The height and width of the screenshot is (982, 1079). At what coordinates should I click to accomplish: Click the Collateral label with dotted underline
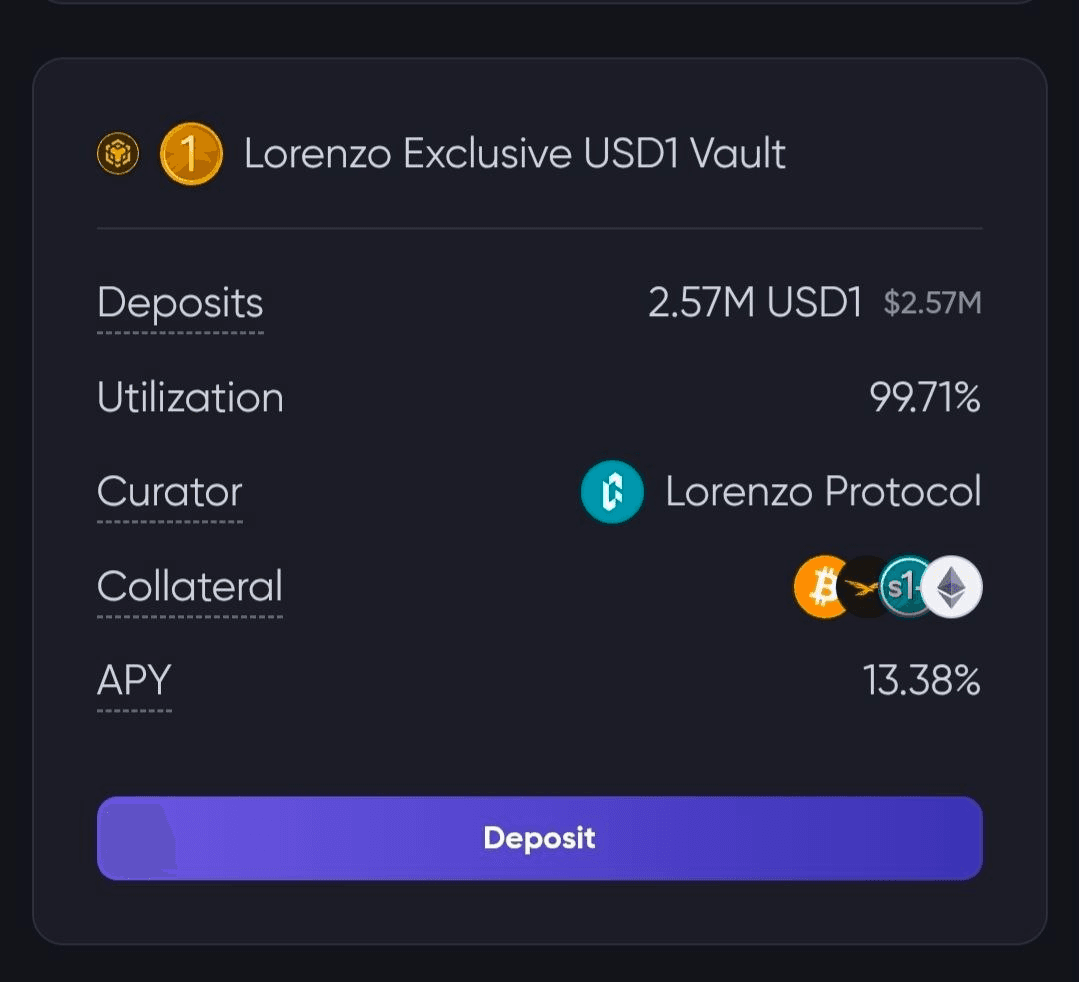(190, 586)
